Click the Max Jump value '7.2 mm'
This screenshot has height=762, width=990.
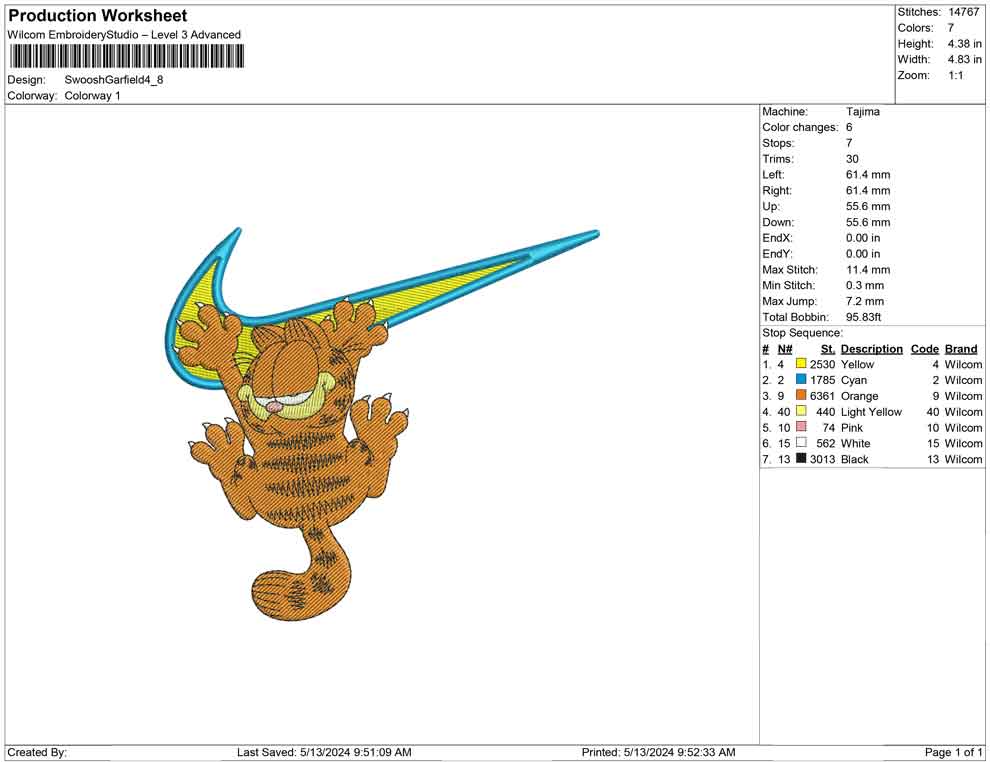point(865,301)
